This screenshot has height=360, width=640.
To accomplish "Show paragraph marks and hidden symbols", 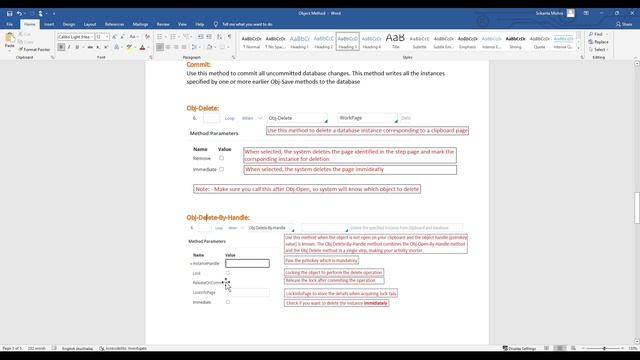I will (x=229, y=37).
